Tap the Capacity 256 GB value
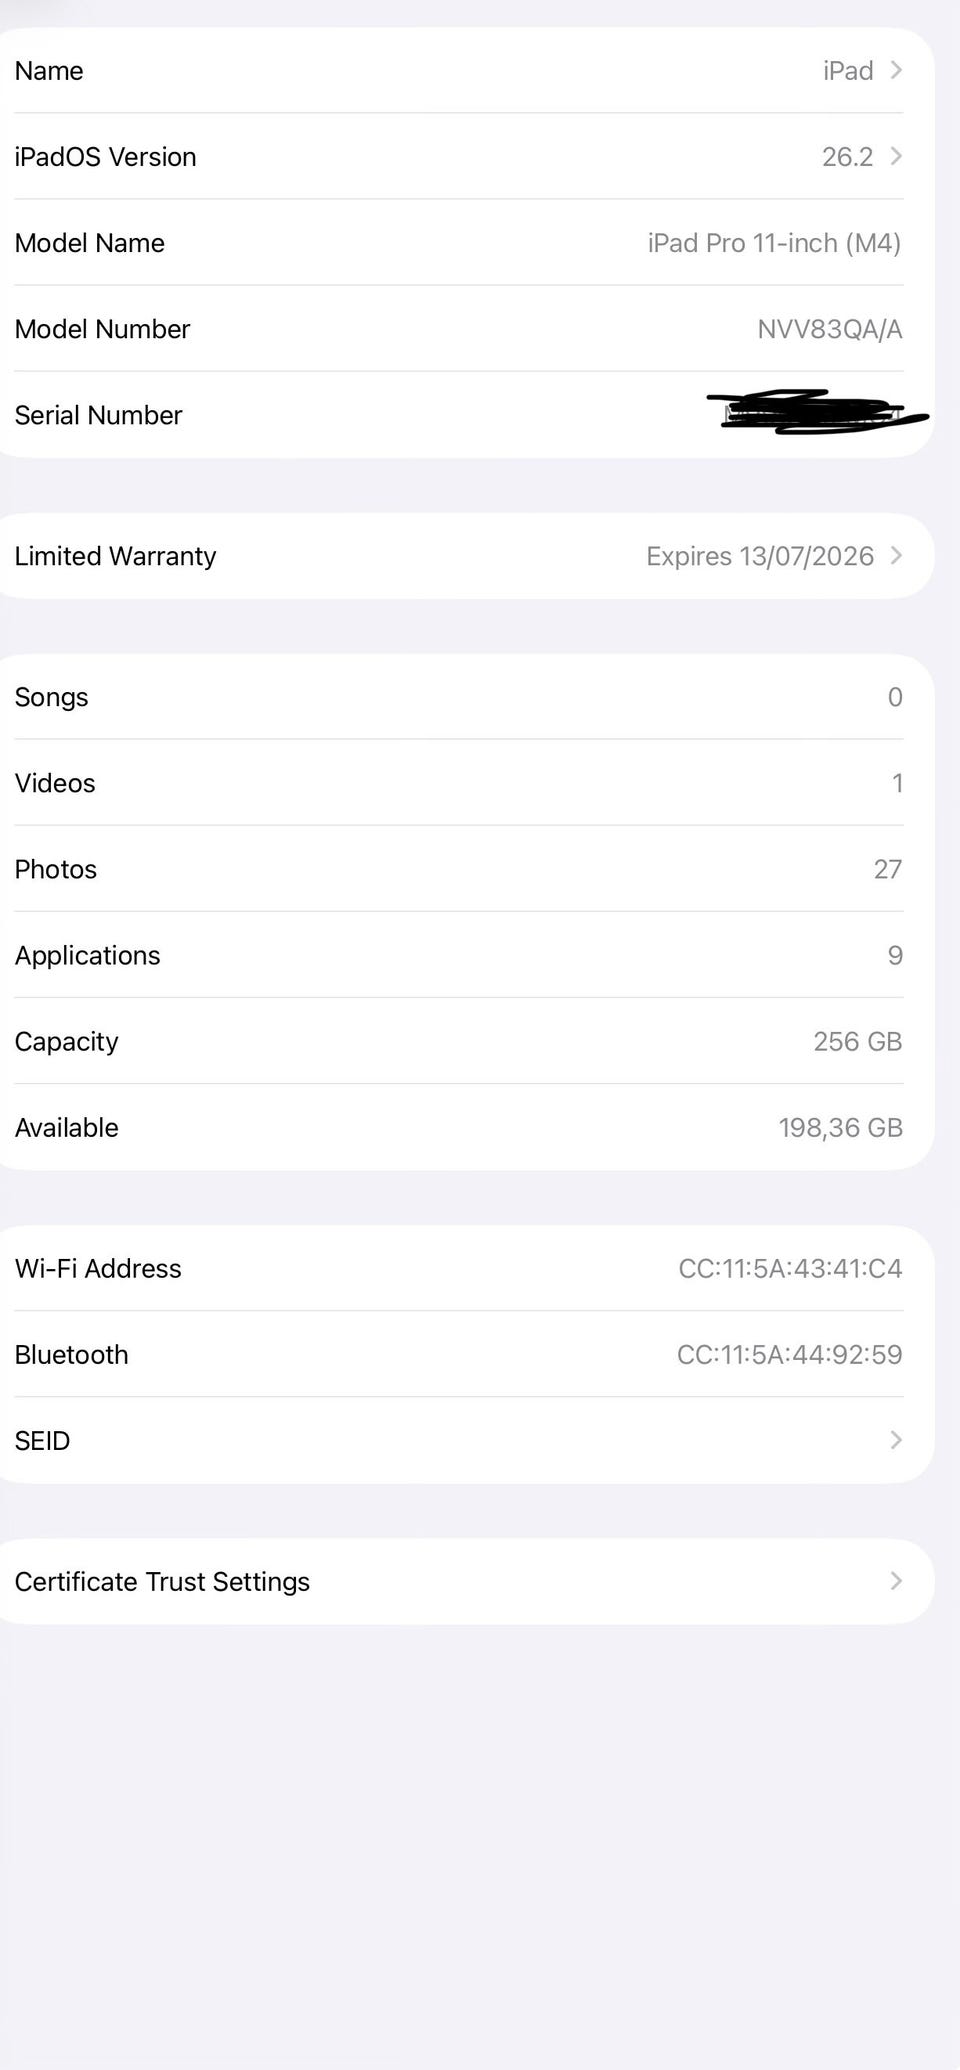This screenshot has width=960, height=2070. 857,1041
